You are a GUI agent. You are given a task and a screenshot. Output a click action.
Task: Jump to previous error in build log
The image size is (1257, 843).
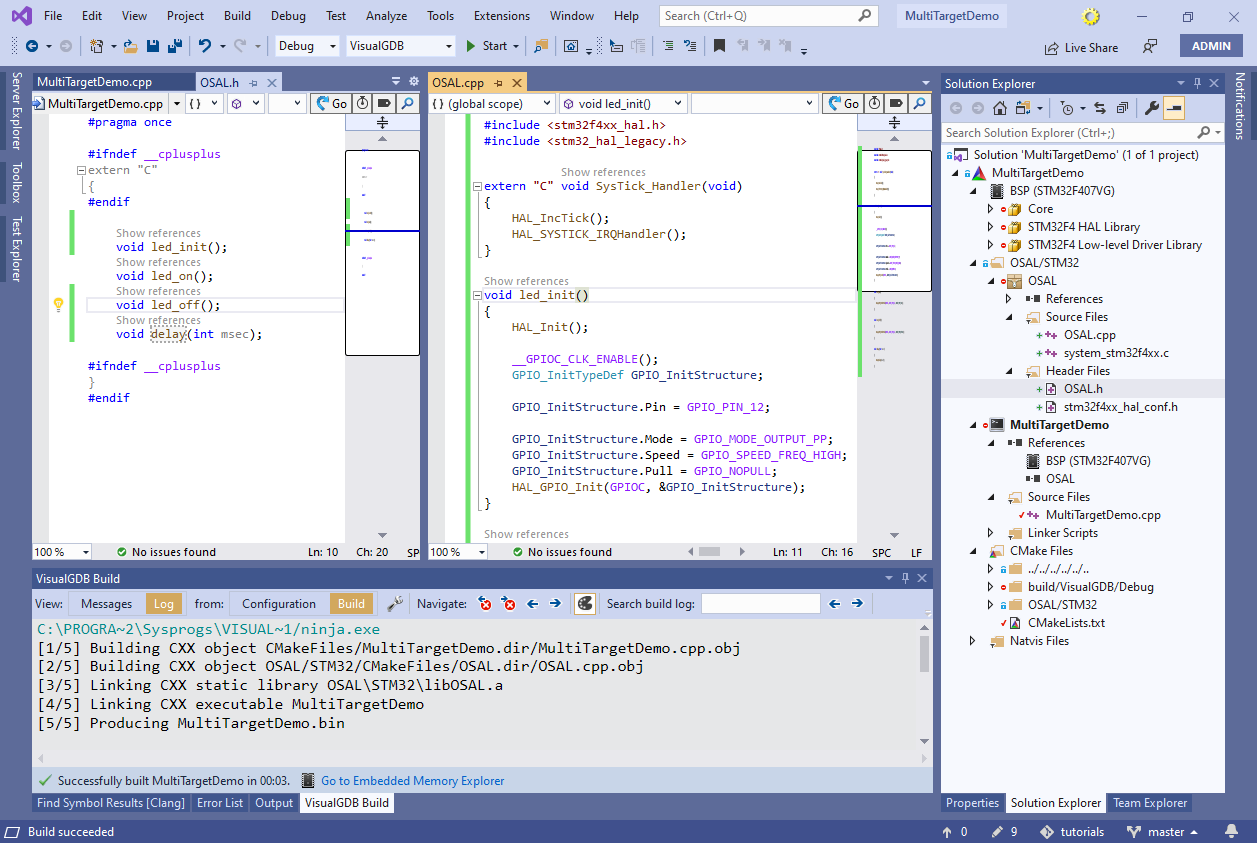coord(485,604)
